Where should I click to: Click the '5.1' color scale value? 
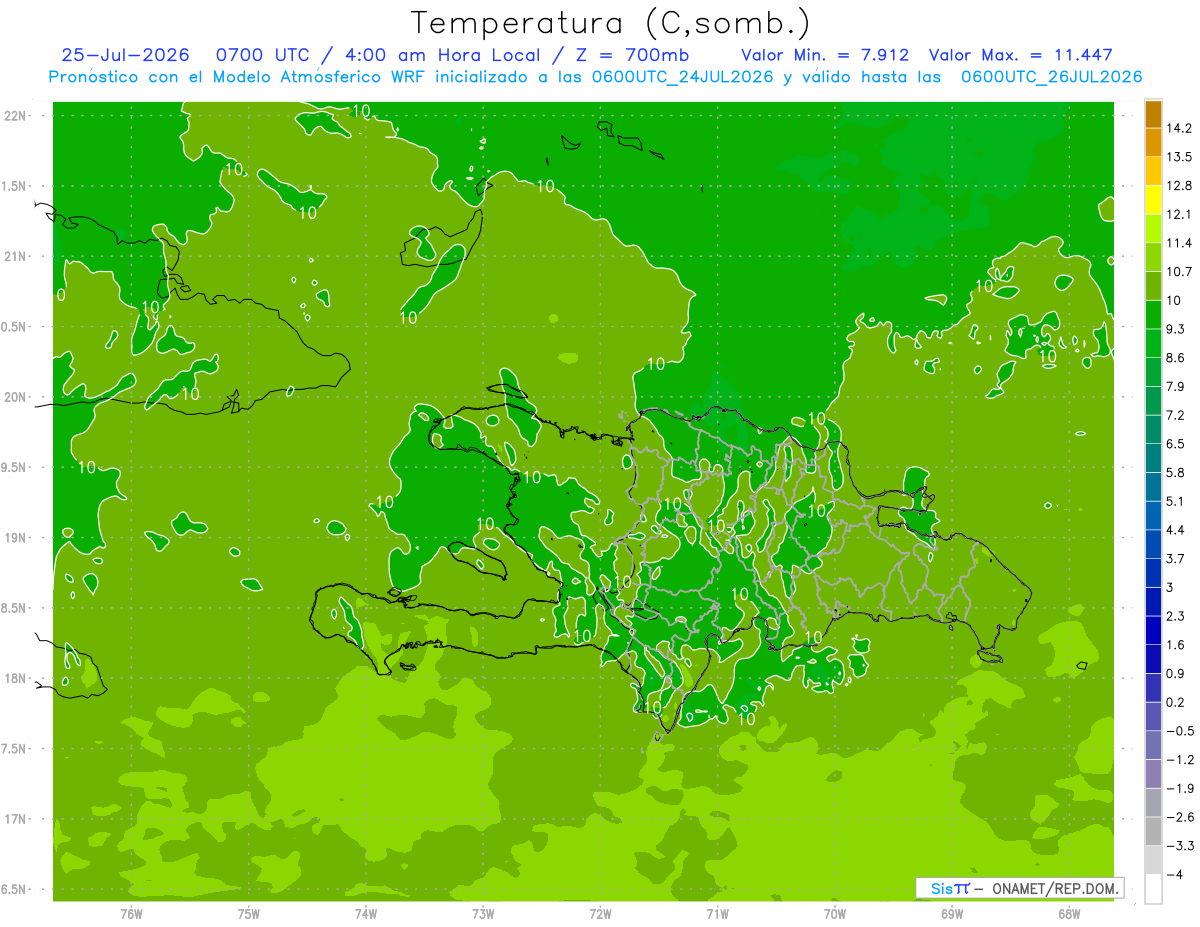[x=1176, y=501]
